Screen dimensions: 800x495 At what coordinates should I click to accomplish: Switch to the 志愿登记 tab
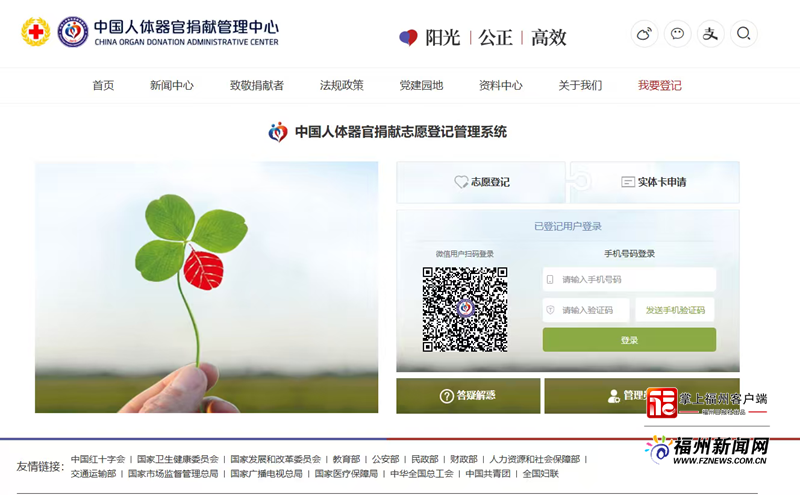click(x=482, y=182)
